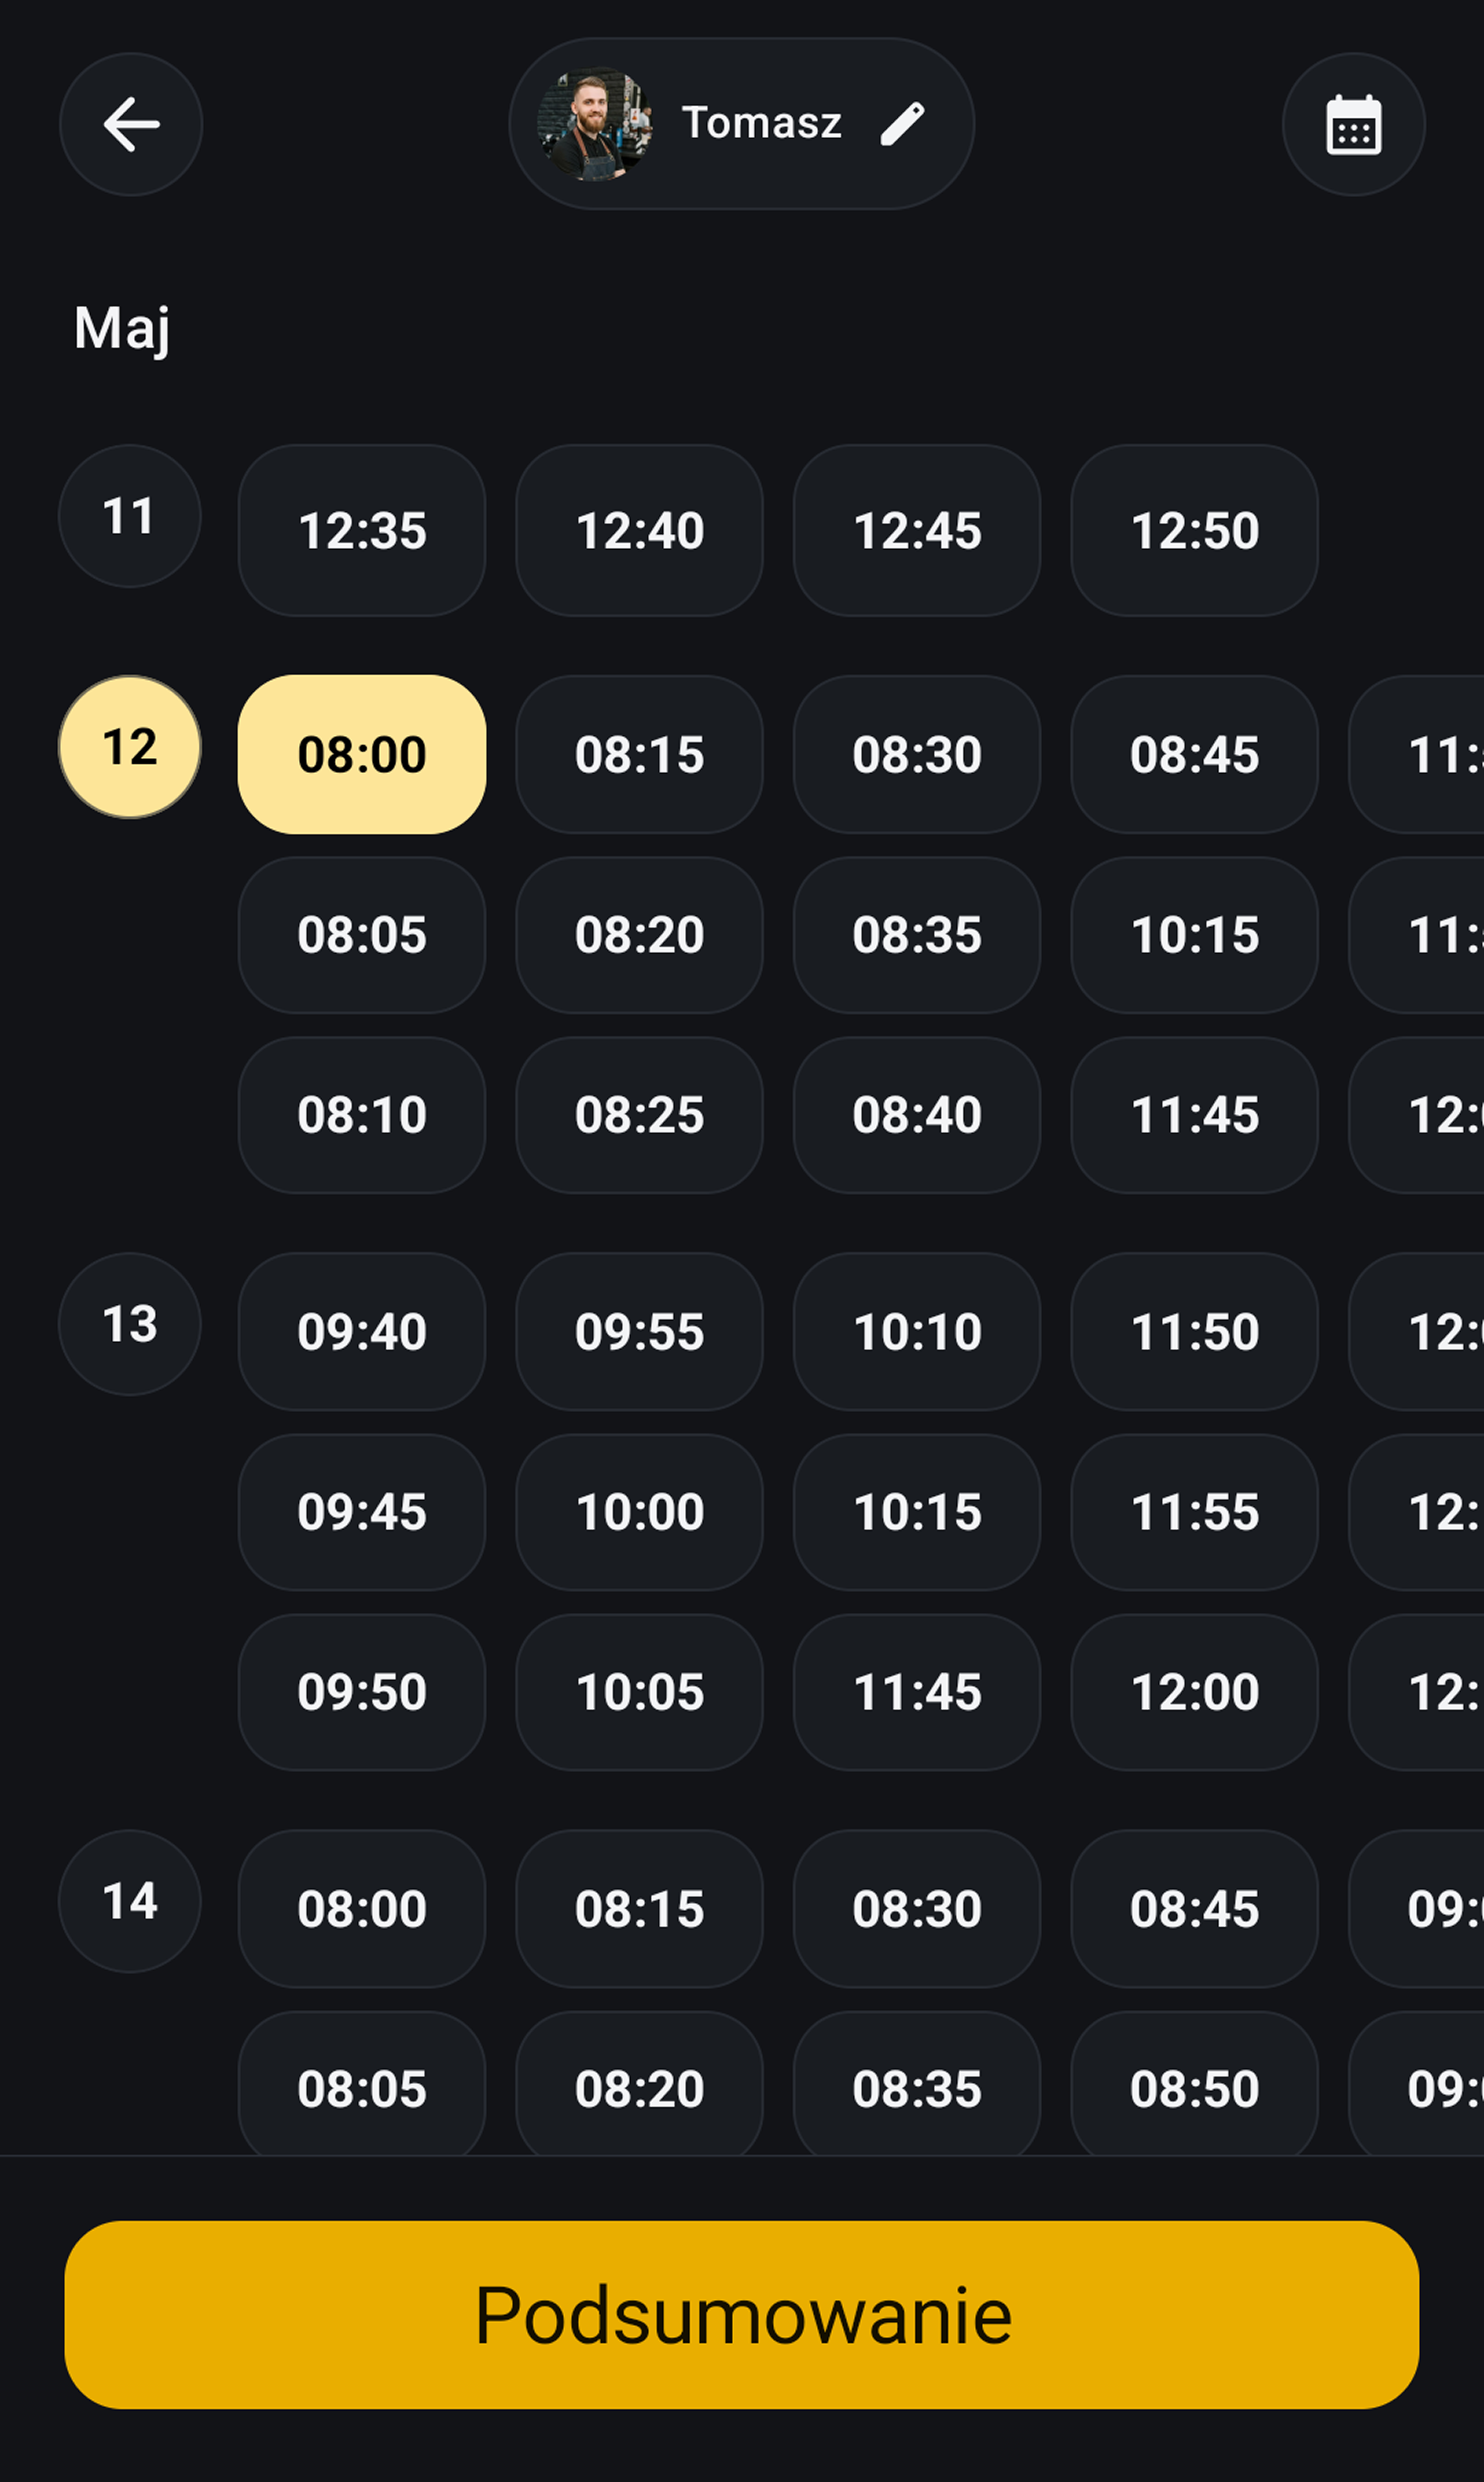Select day 11 in May

pyautogui.click(x=130, y=516)
